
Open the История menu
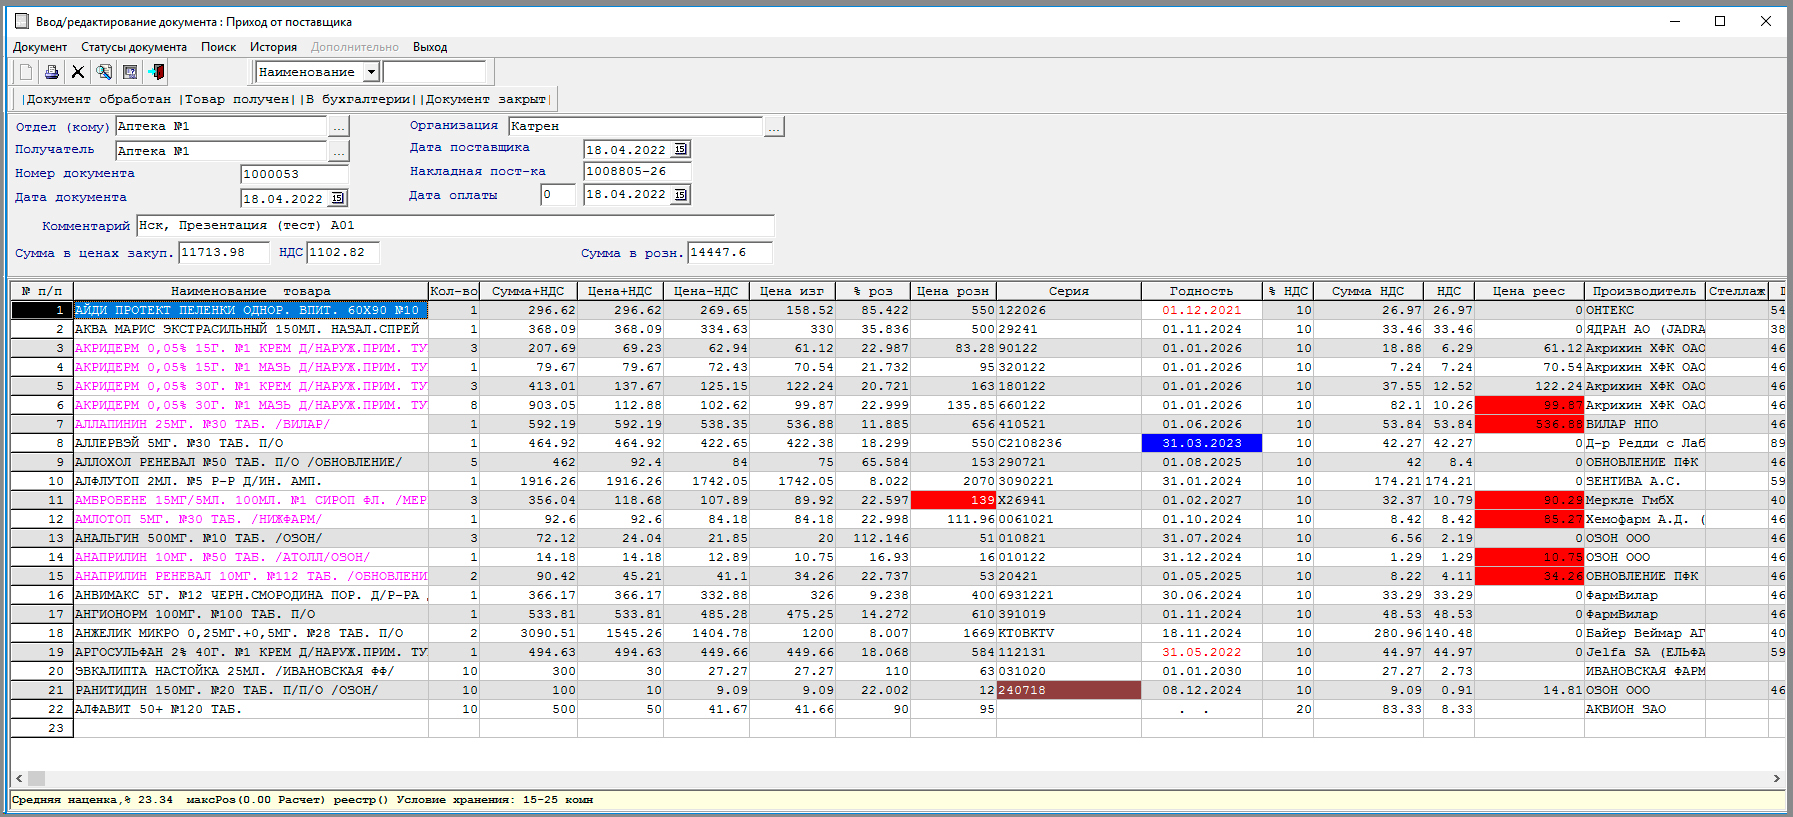[273, 47]
